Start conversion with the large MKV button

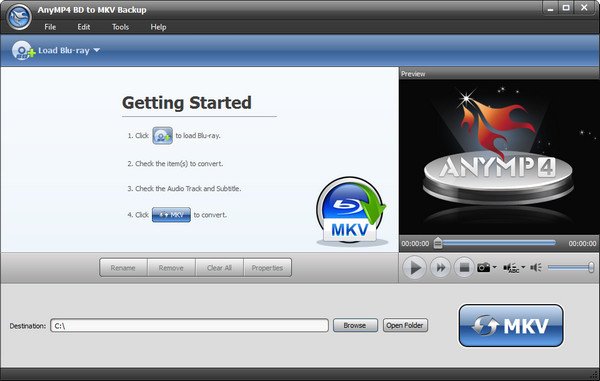tap(511, 326)
